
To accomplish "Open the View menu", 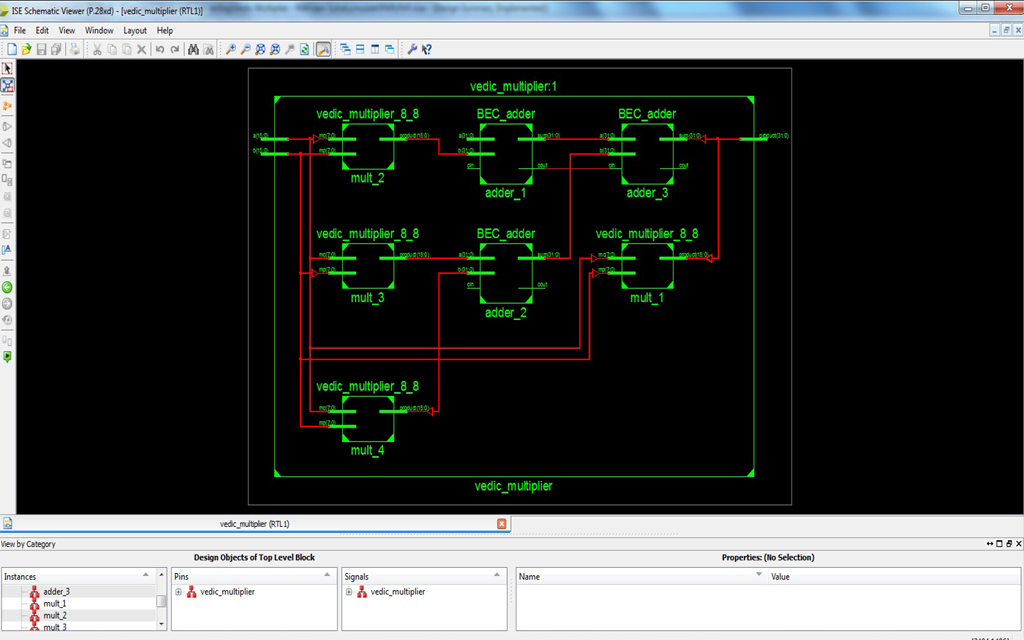I will 67,31.
